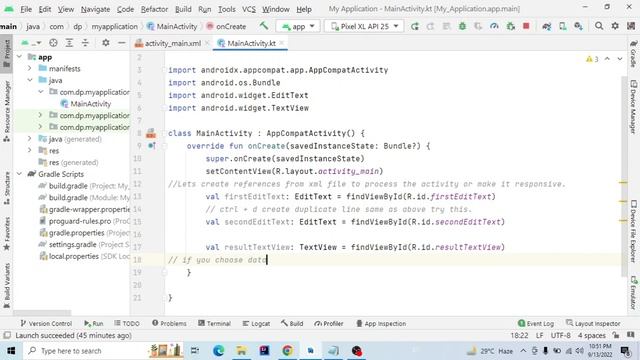
Task: Expand the java (generated) folder
Action: (30, 139)
